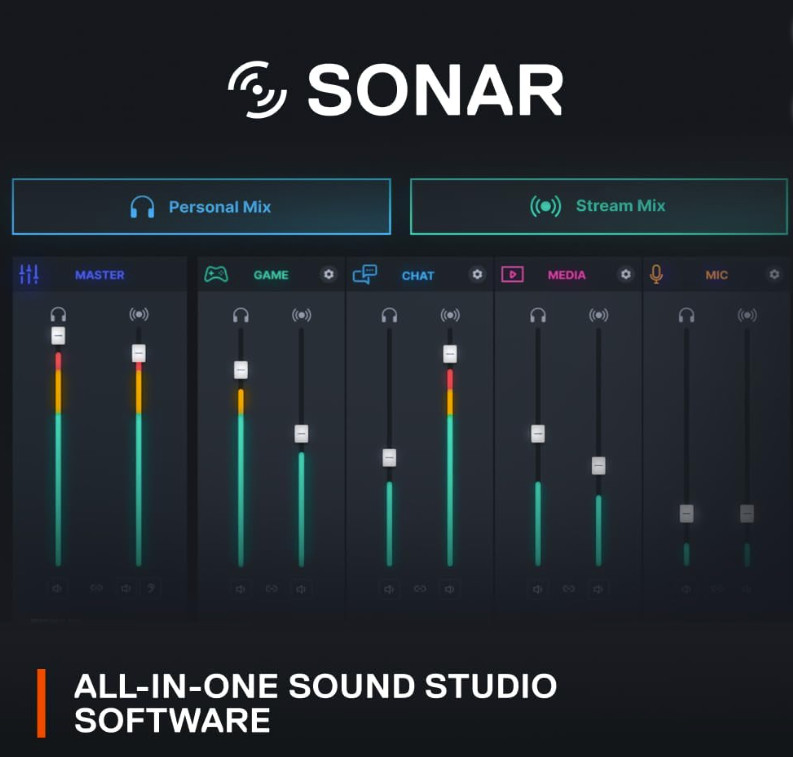Click the Media stream volume fader handle
This screenshot has width=793, height=757.
click(599, 465)
